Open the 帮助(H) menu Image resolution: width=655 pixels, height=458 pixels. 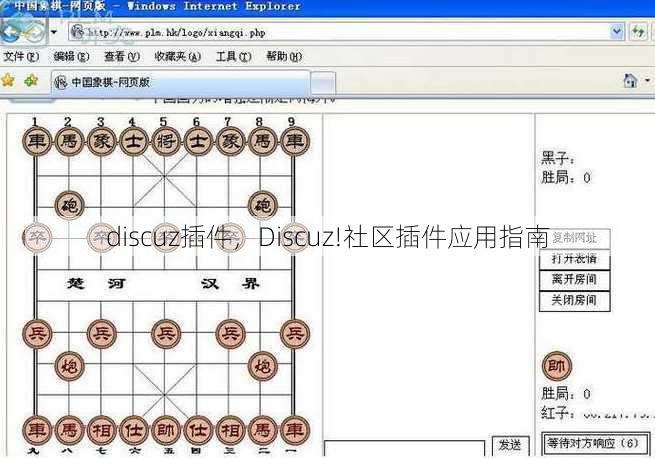pos(284,56)
